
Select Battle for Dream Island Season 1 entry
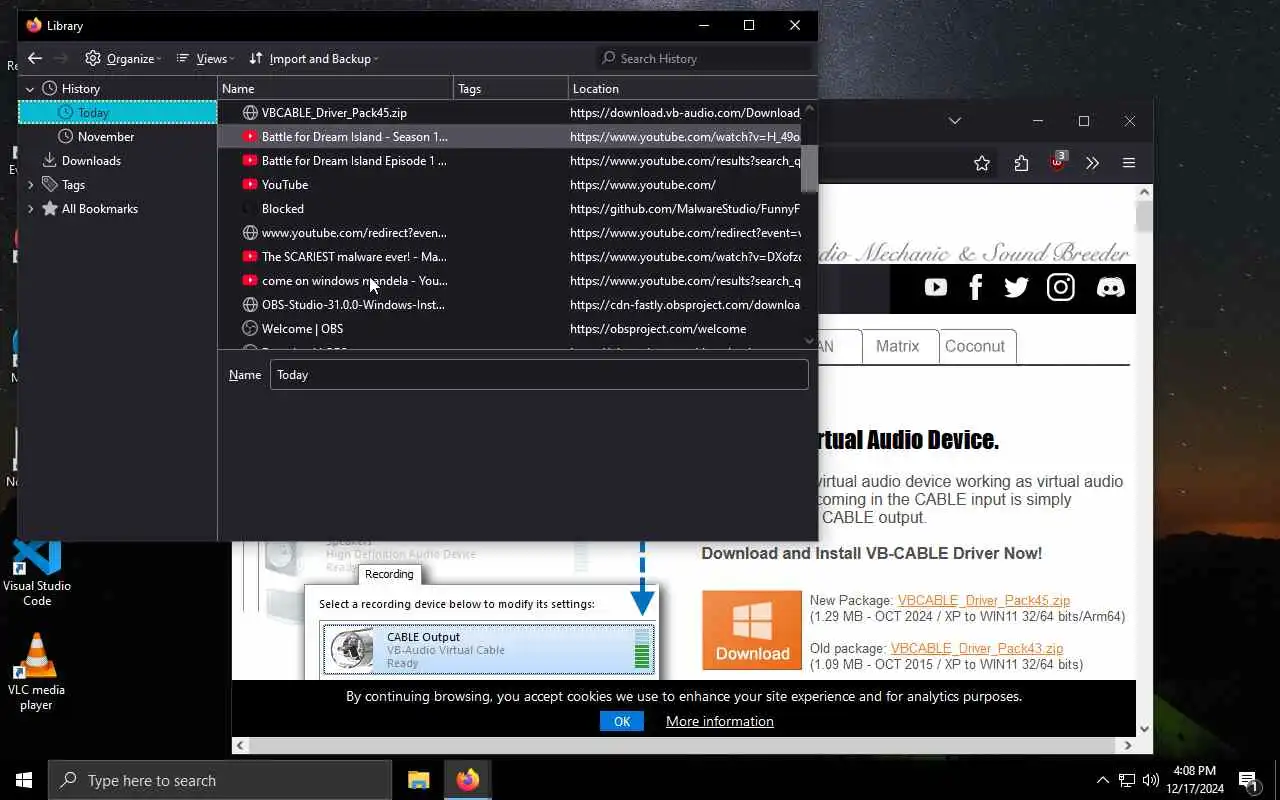point(510,136)
